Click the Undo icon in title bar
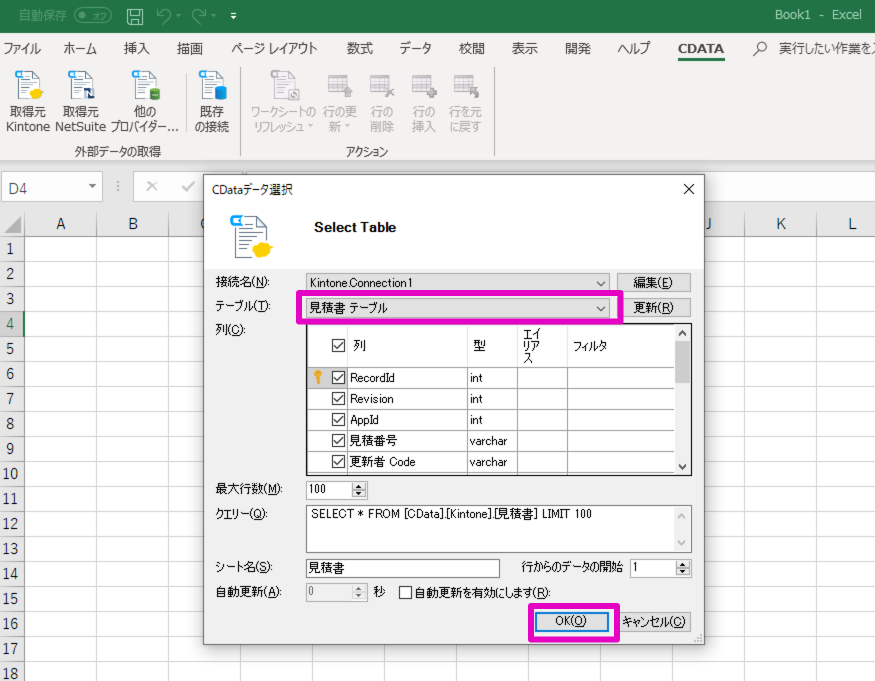The height and width of the screenshot is (681, 875). [164, 16]
